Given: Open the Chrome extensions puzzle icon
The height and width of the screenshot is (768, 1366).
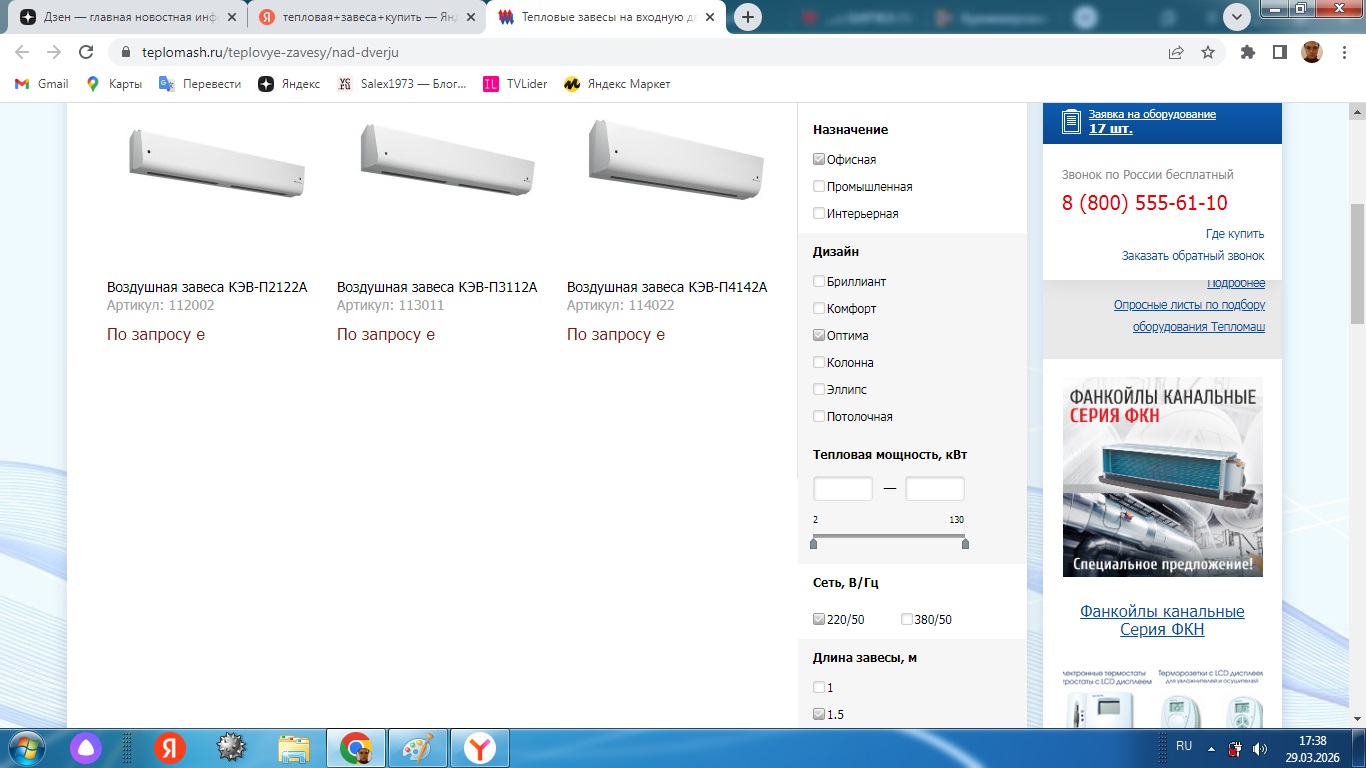Looking at the screenshot, I should [1247, 52].
